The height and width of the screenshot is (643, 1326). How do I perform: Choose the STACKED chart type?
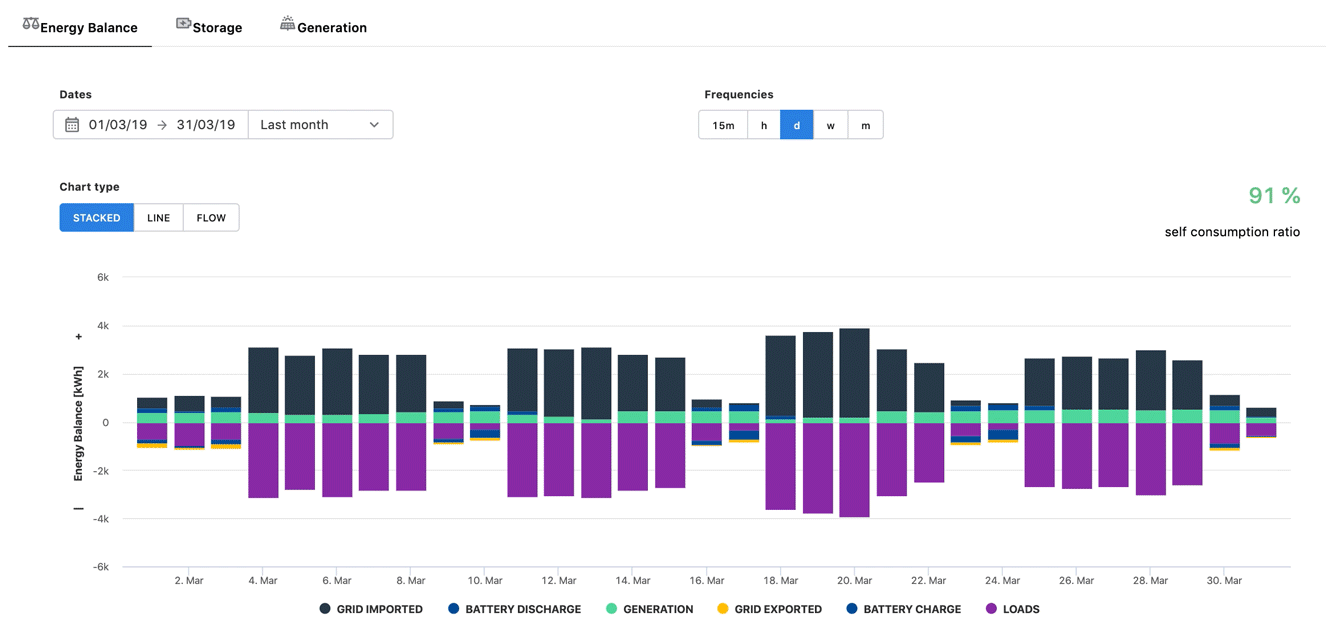coord(97,218)
